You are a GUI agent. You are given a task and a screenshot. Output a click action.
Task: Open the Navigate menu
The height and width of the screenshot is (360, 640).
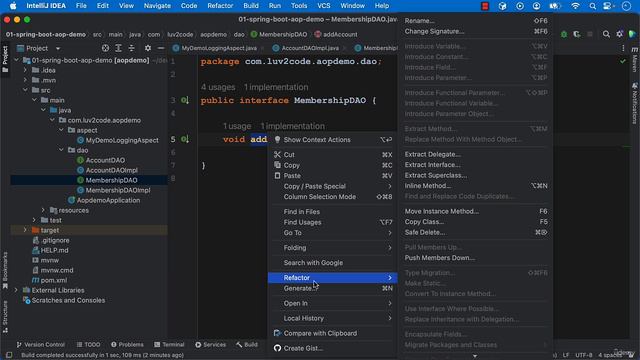coord(157,6)
